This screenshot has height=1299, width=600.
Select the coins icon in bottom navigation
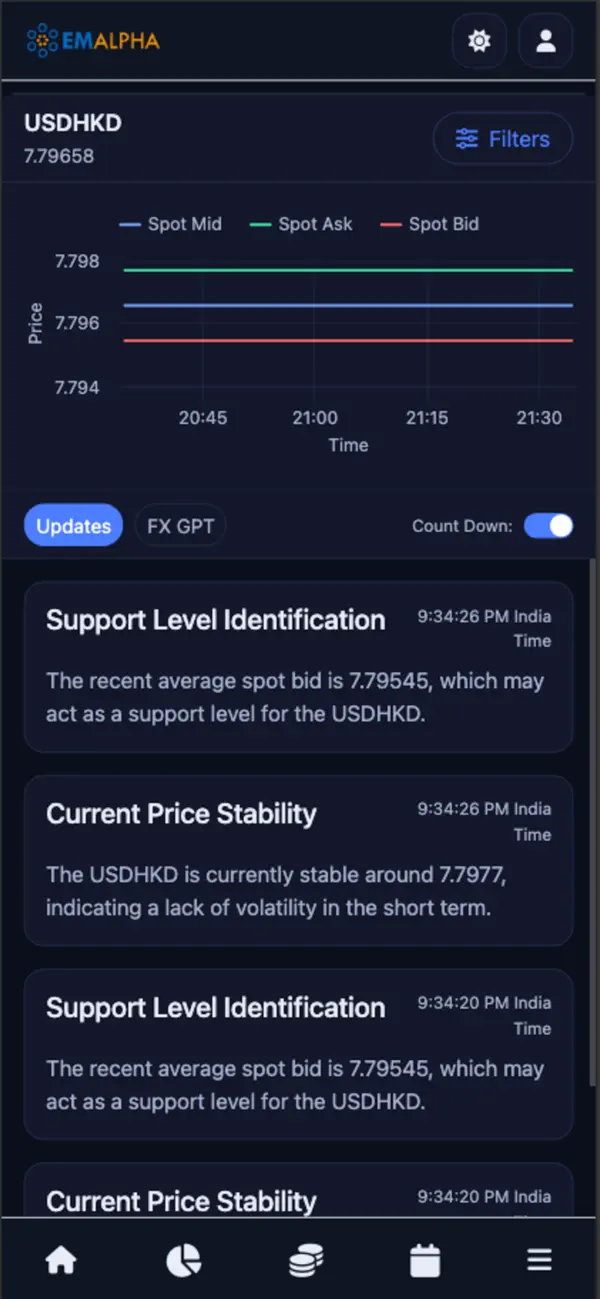(x=305, y=1259)
